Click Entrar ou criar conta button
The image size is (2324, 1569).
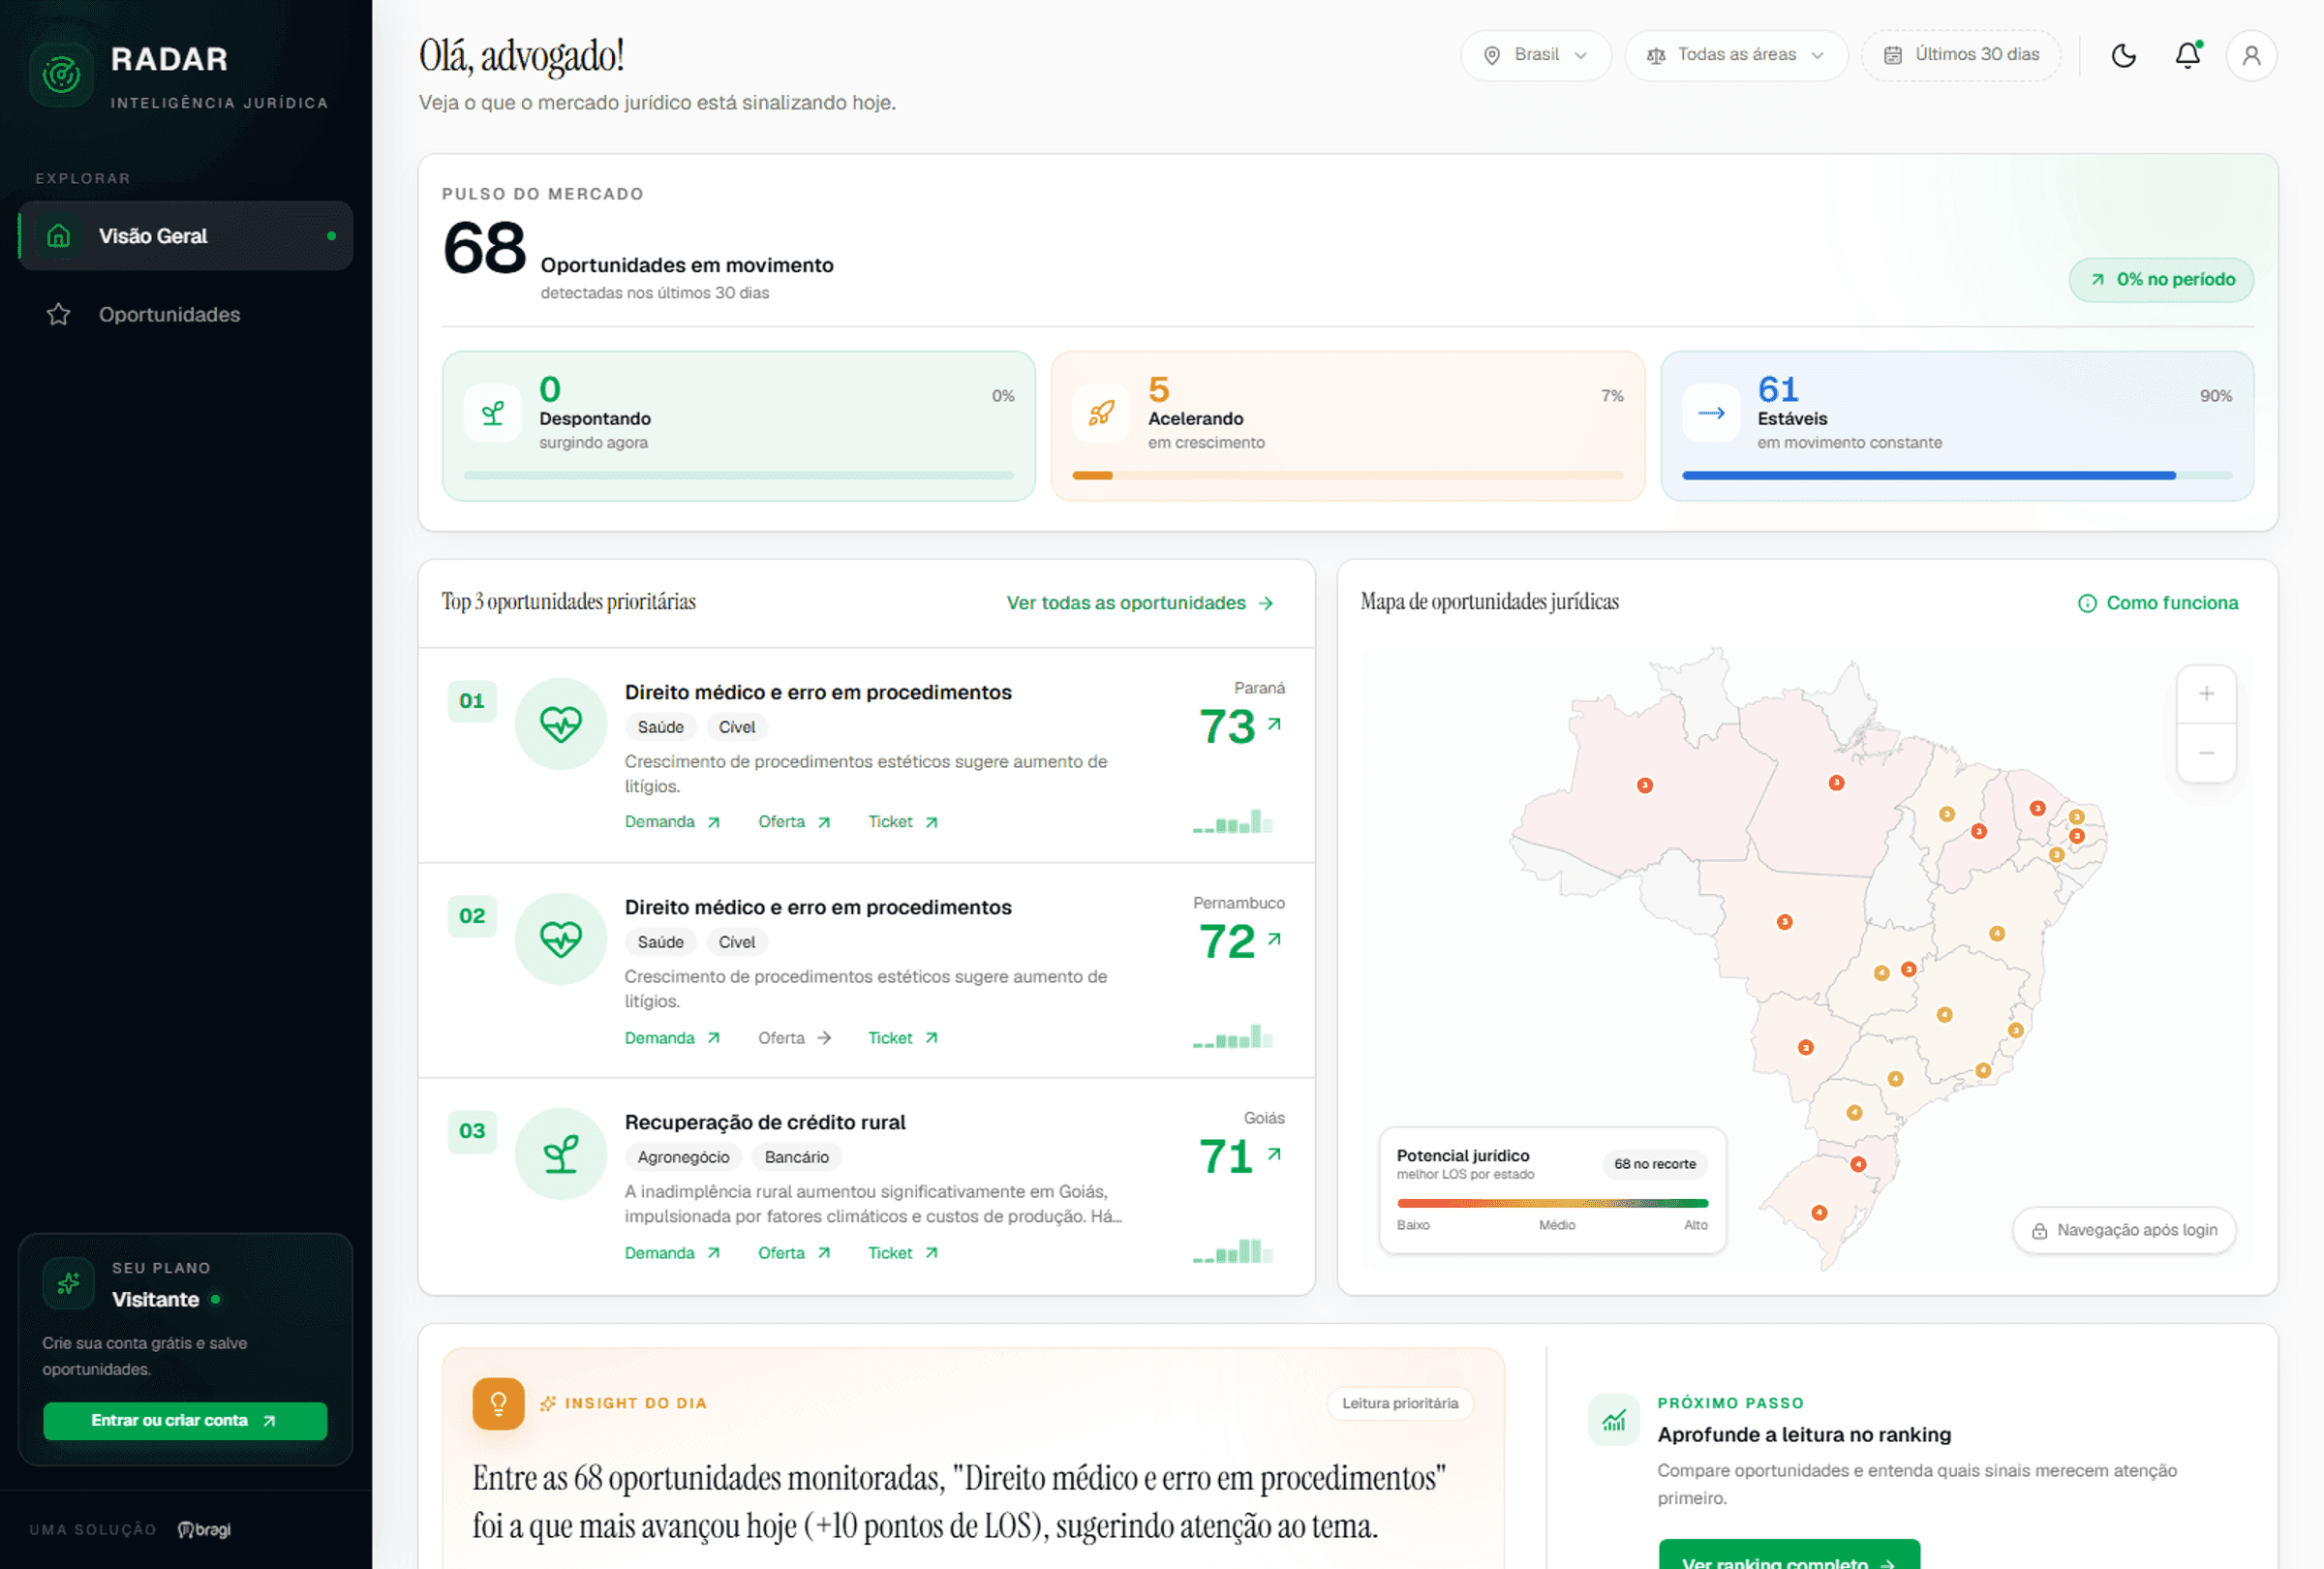coord(185,1421)
